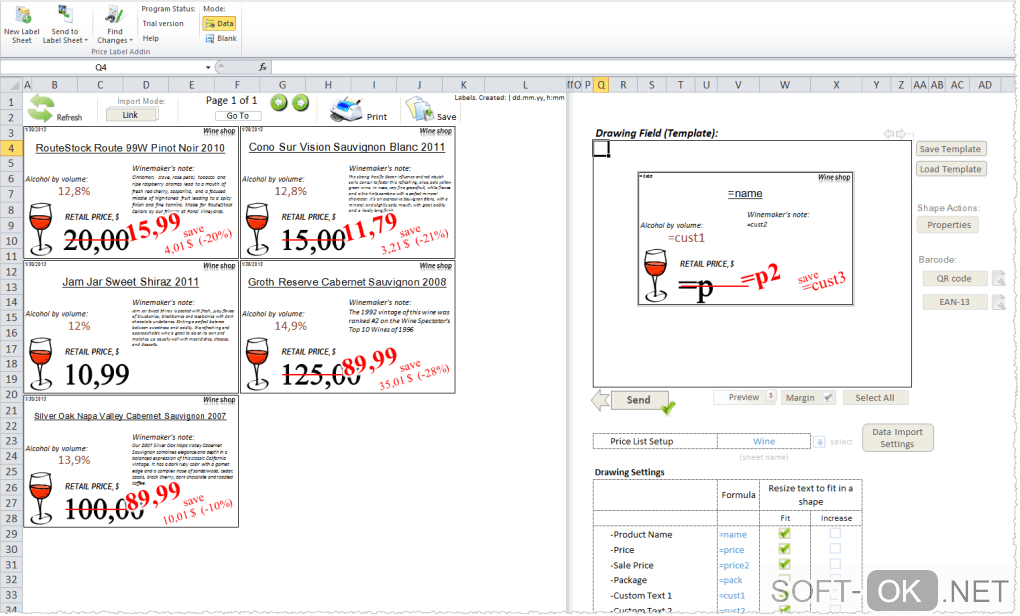1020x616 pixels.
Task: Click the Preview button
Action: pos(744,397)
